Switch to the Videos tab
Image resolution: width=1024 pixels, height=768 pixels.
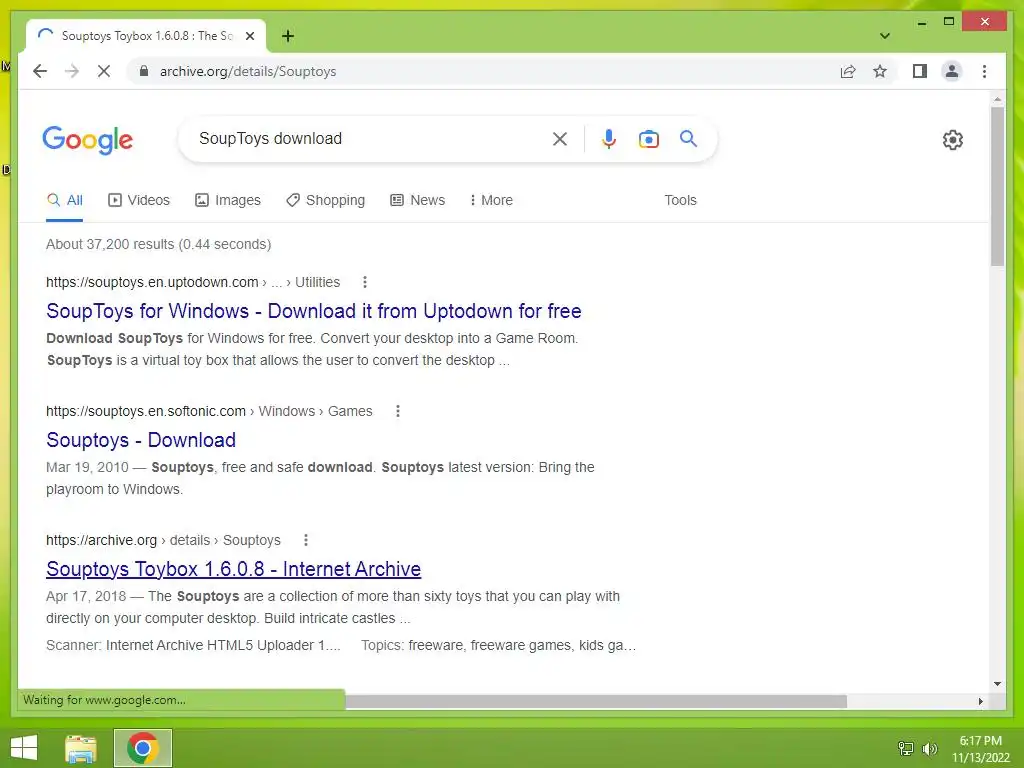coord(138,200)
